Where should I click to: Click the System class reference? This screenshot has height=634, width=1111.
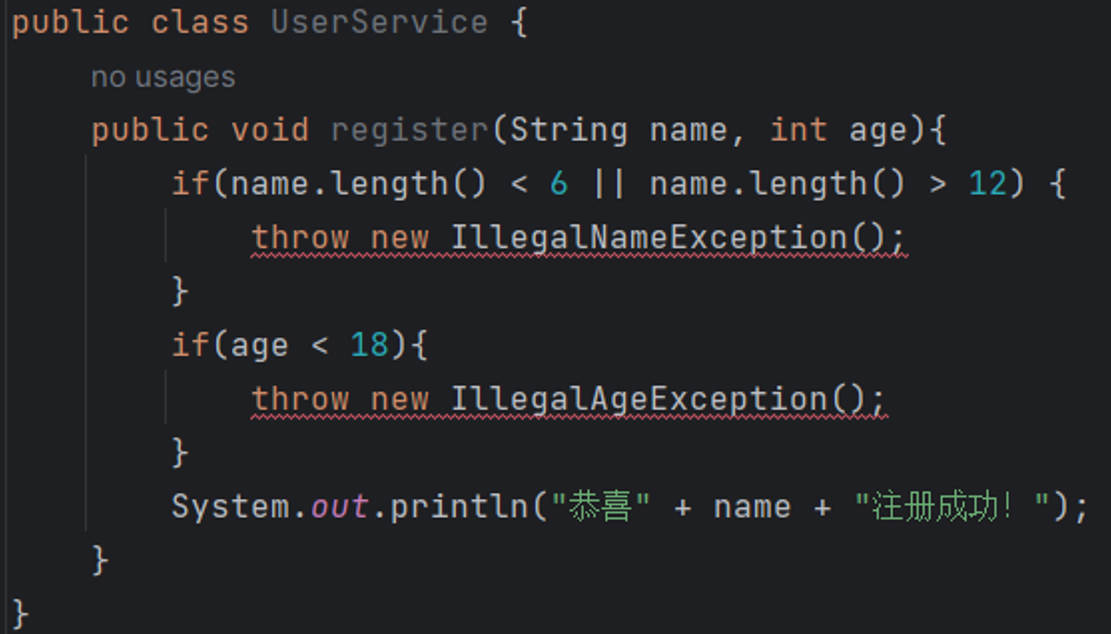230,507
